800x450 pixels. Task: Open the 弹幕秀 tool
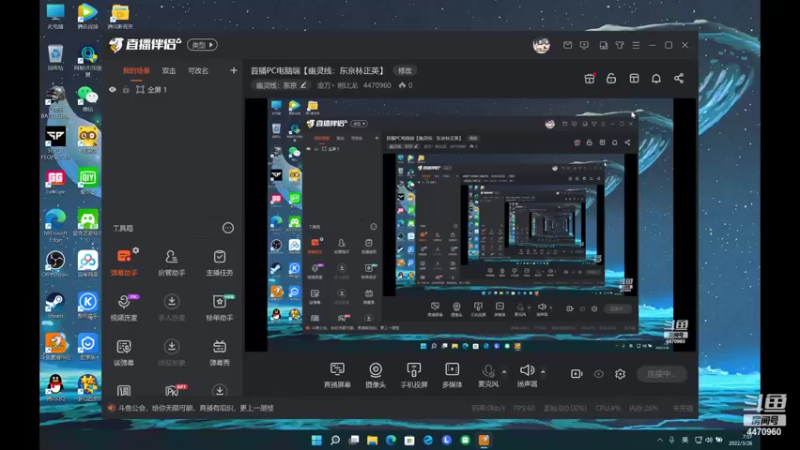pyautogui.click(x=219, y=352)
